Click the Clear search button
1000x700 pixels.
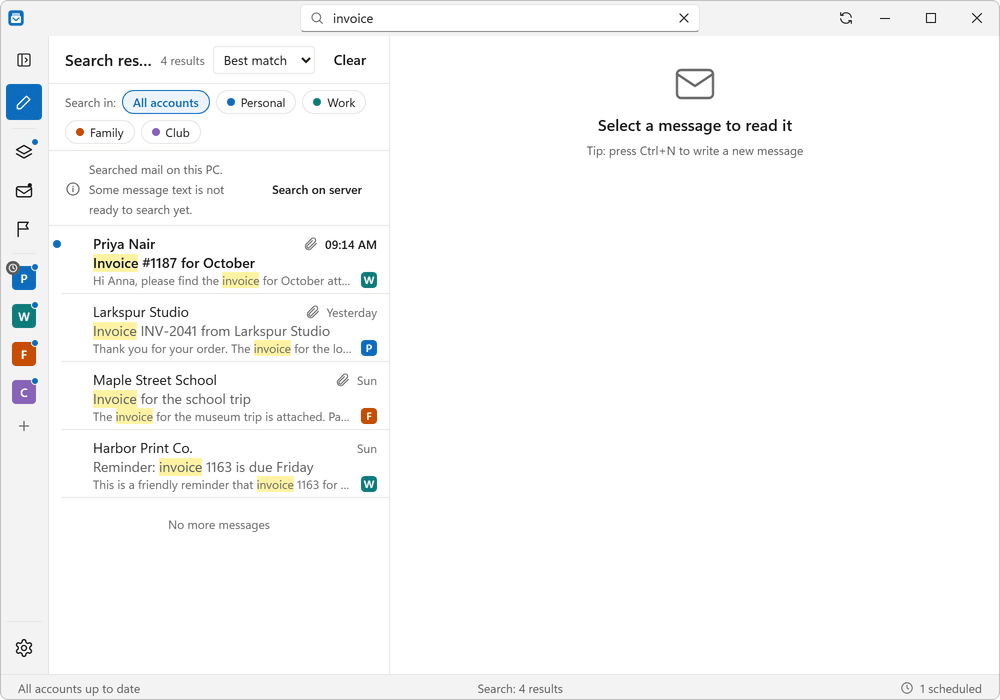(349, 61)
